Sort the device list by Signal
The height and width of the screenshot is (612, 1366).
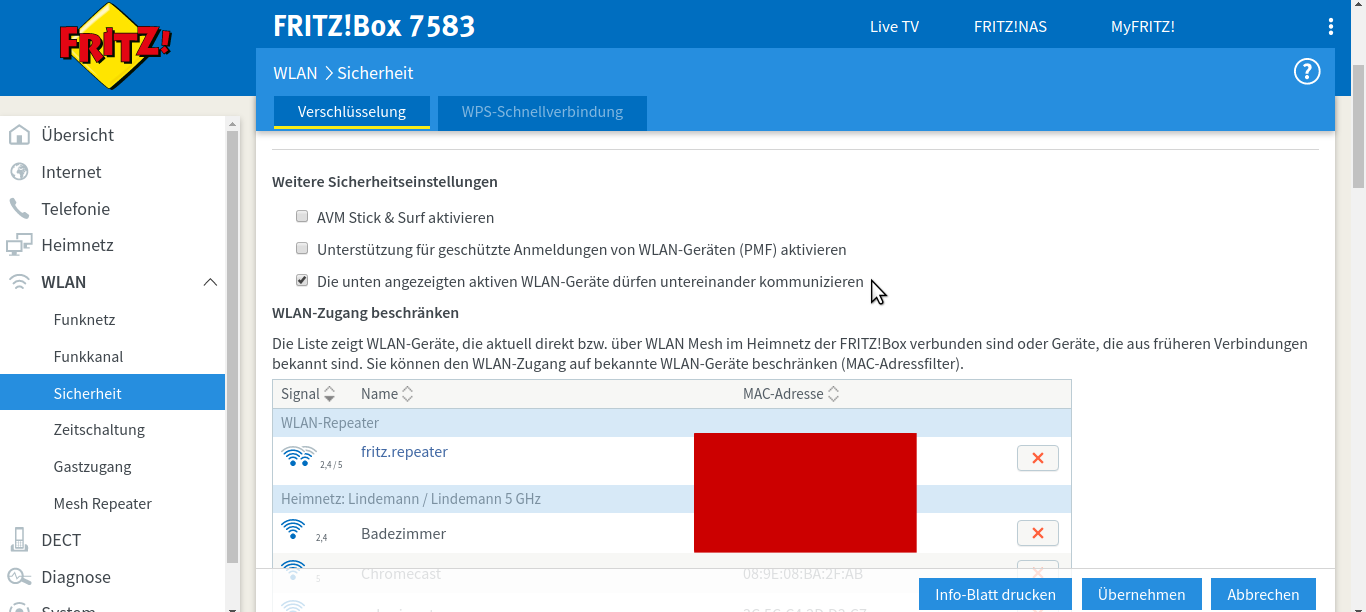coord(308,394)
